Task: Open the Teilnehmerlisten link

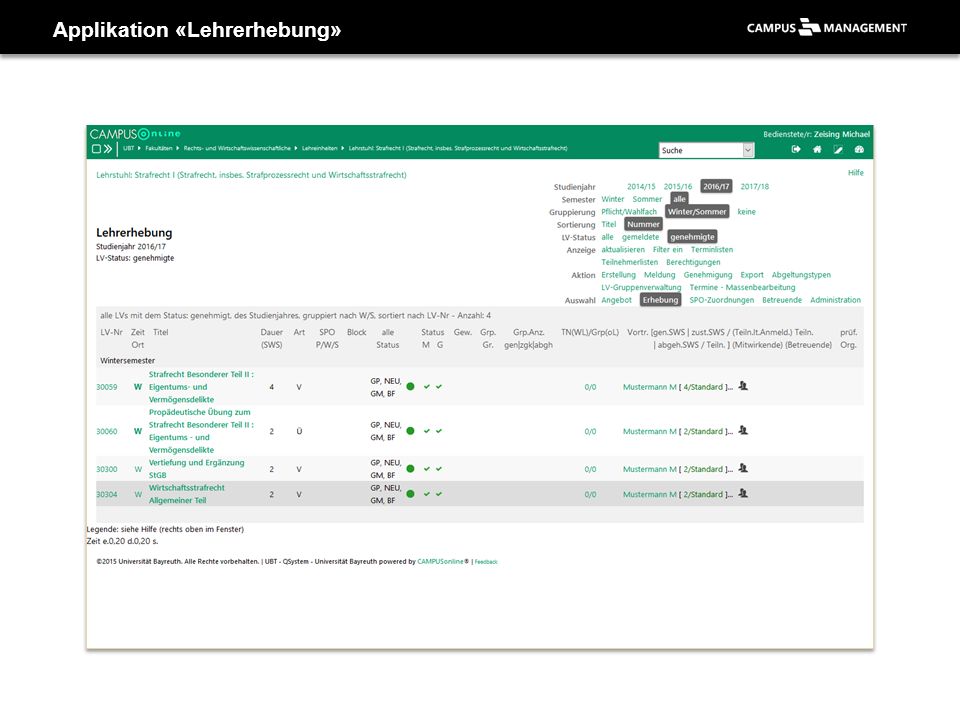Action: coord(629,262)
